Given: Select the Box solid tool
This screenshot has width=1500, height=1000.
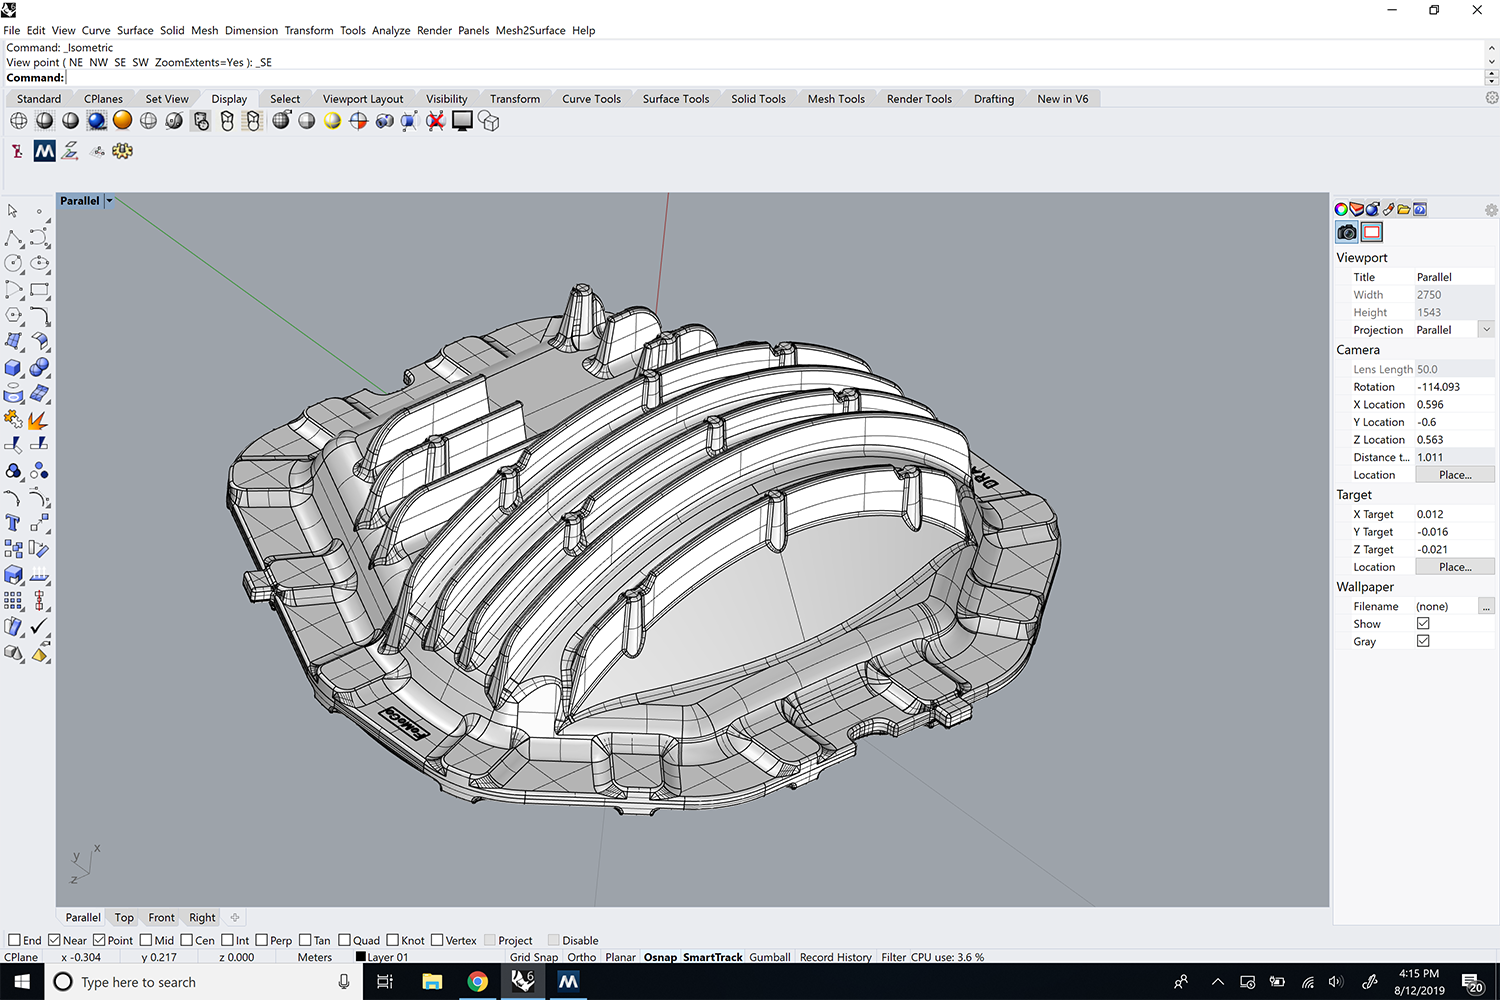Looking at the screenshot, I should click(x=13, y=368).
